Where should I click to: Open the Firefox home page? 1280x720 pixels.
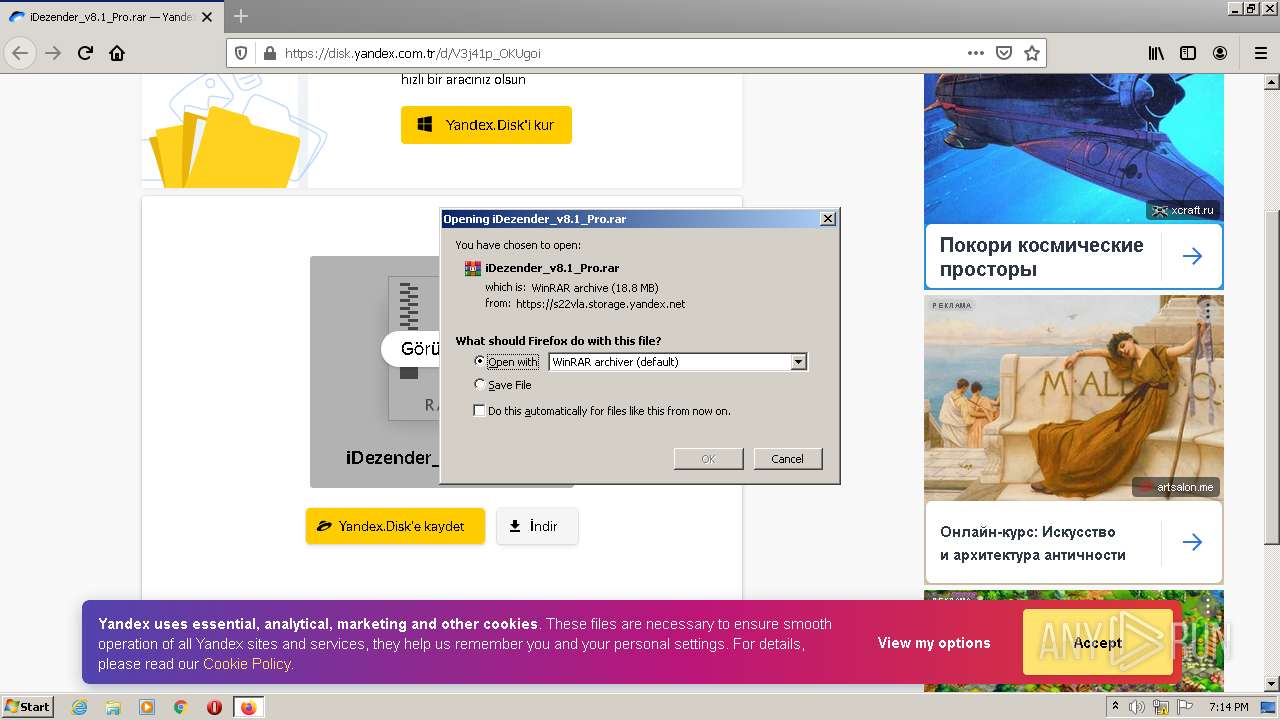[117, 53]
